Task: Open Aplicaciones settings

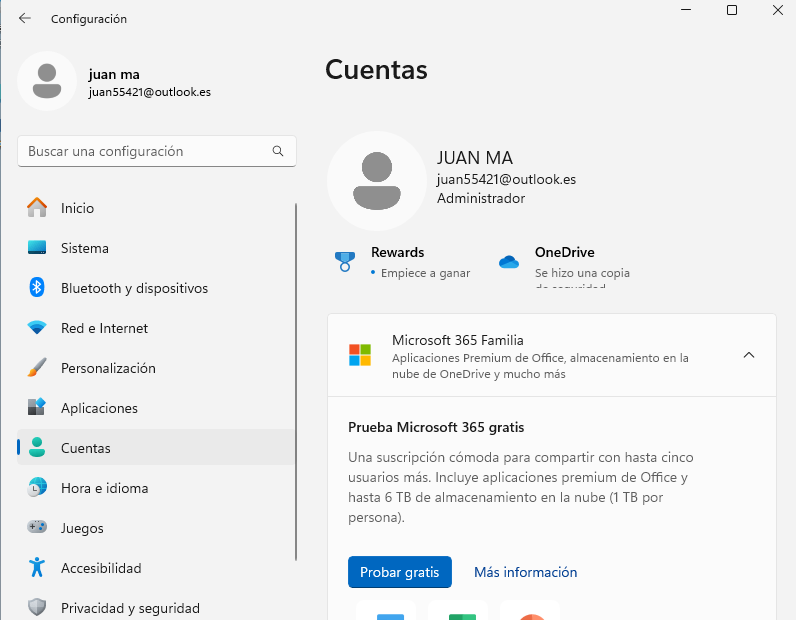Action: tap(156, 408)
